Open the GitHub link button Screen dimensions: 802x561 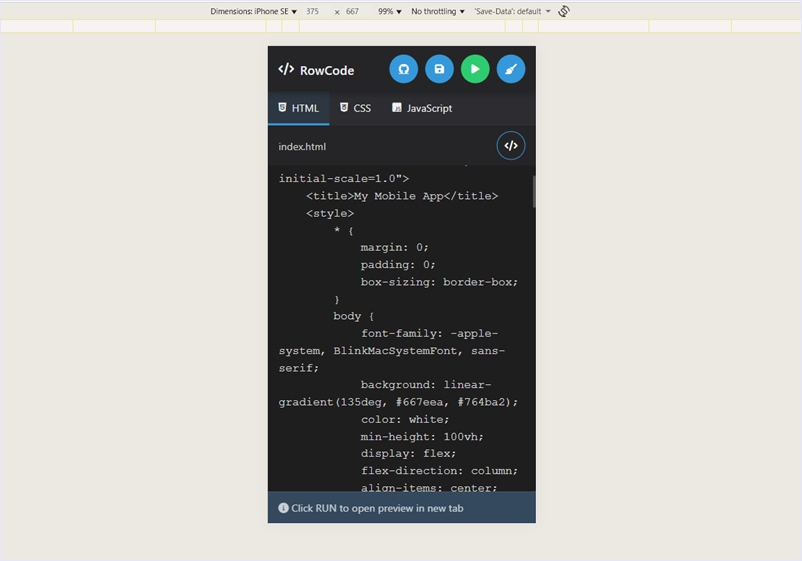coord(404,69)
